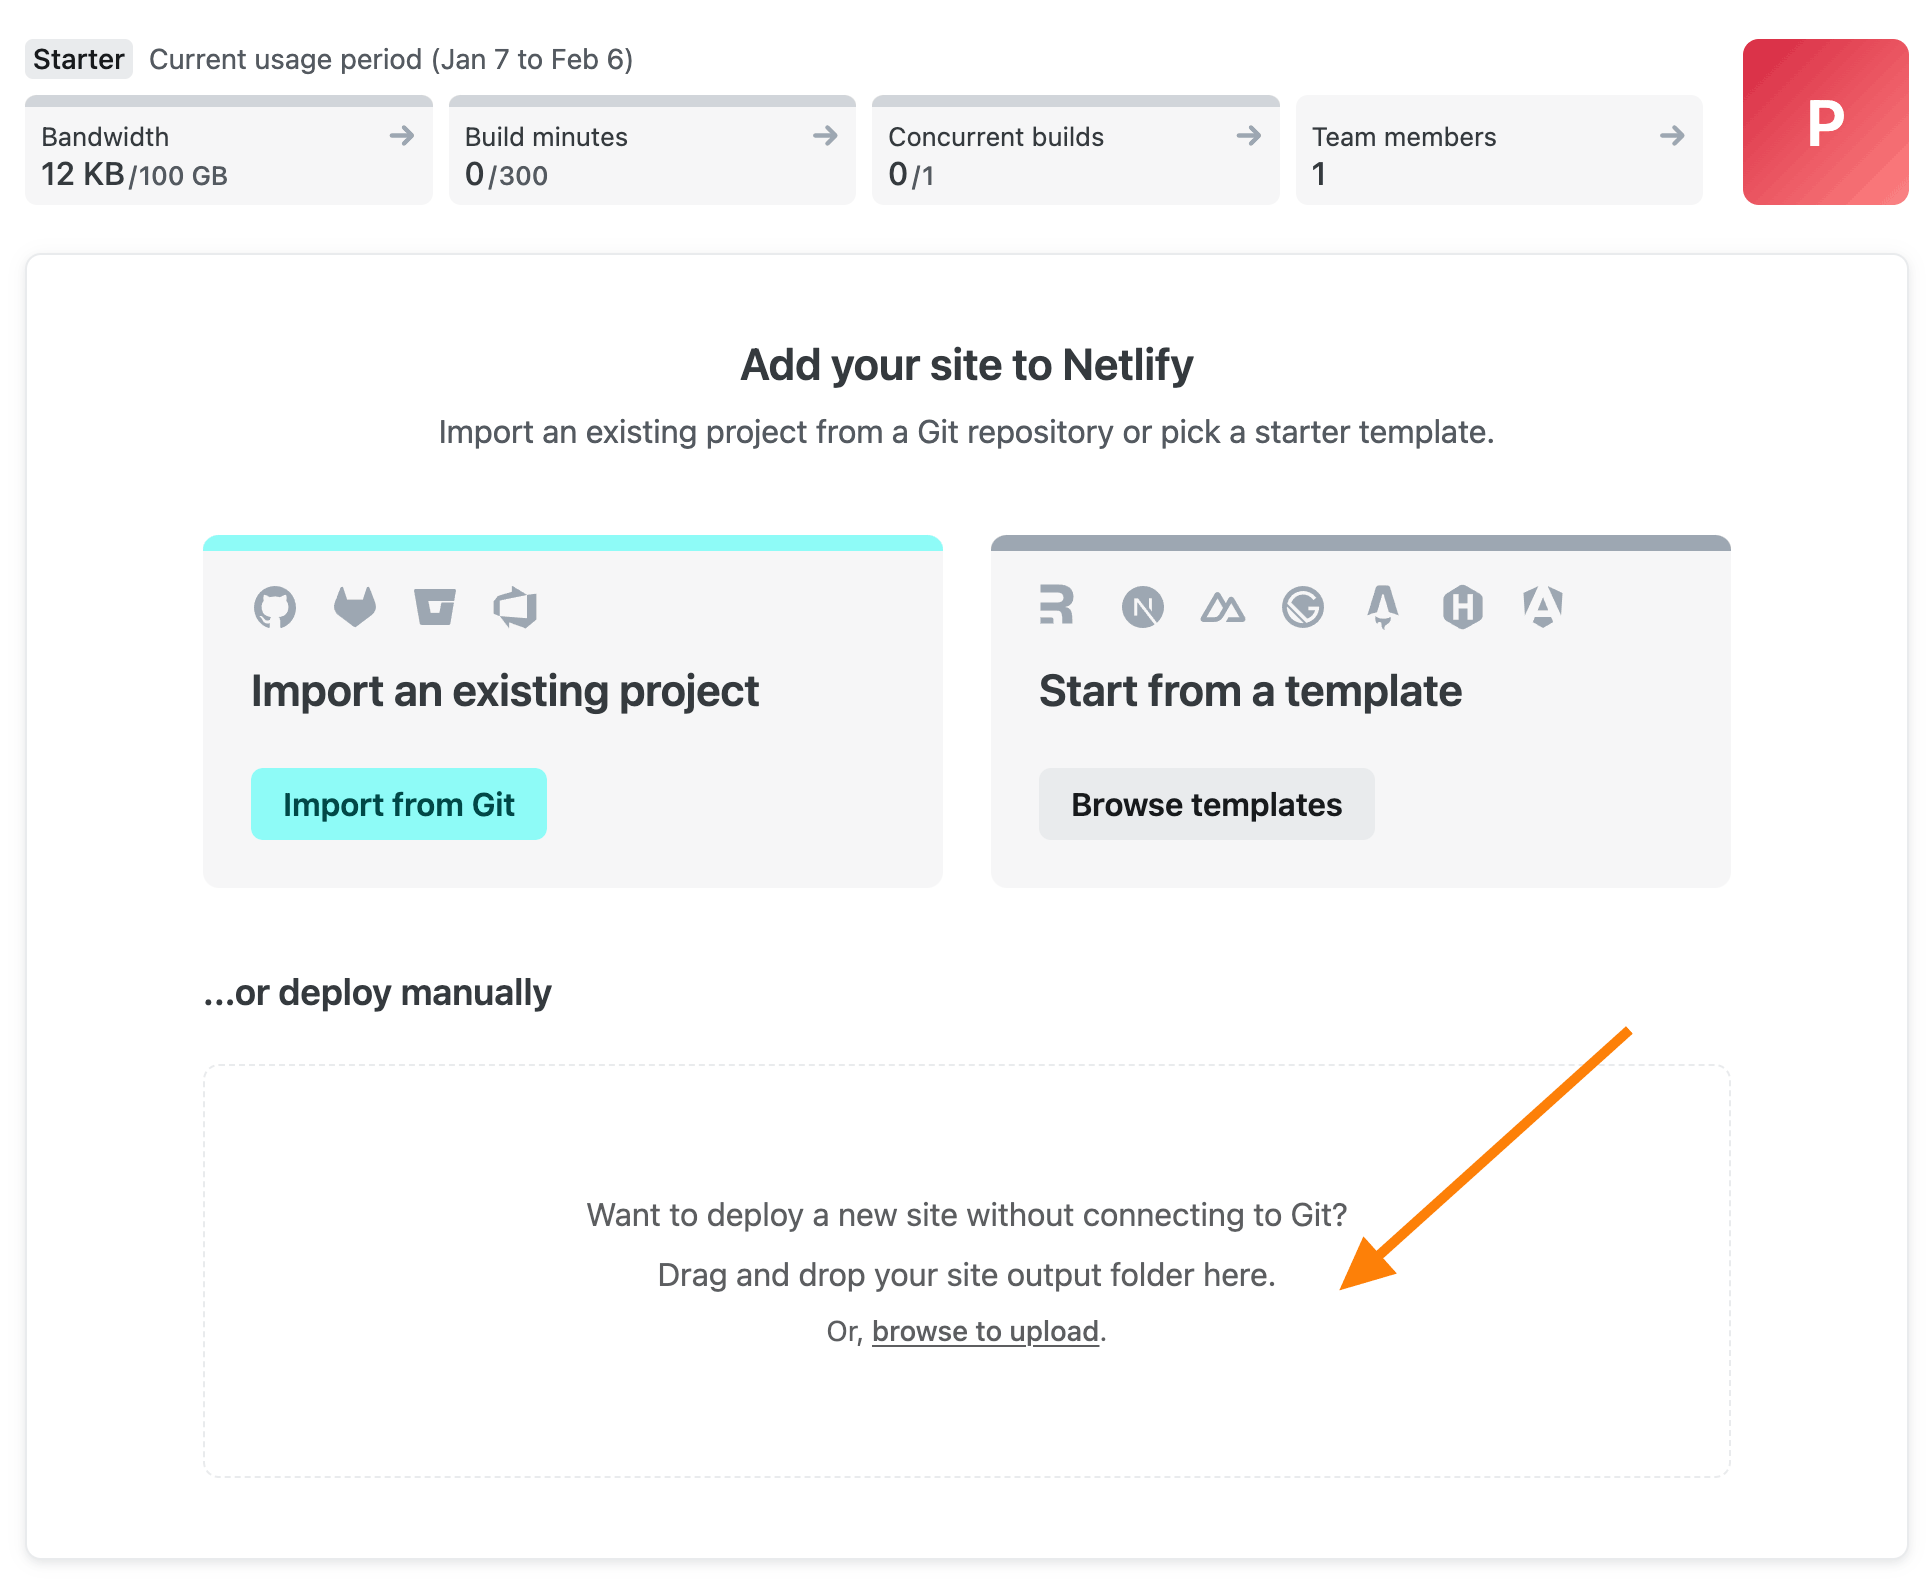Screen dimensions: 1932x1590
Task: Click the Astro framework icon
Action: coord(1382,606)
